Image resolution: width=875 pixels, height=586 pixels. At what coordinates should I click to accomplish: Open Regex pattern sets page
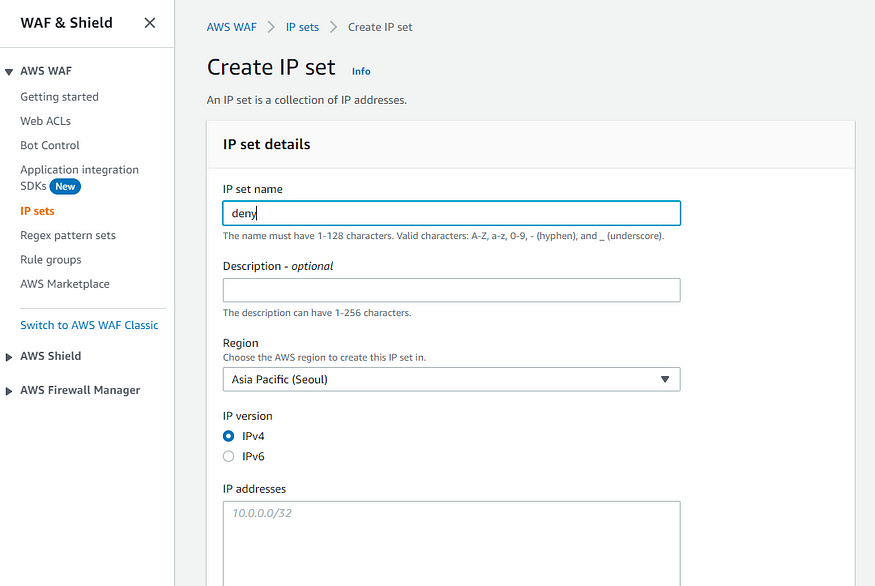68,236
